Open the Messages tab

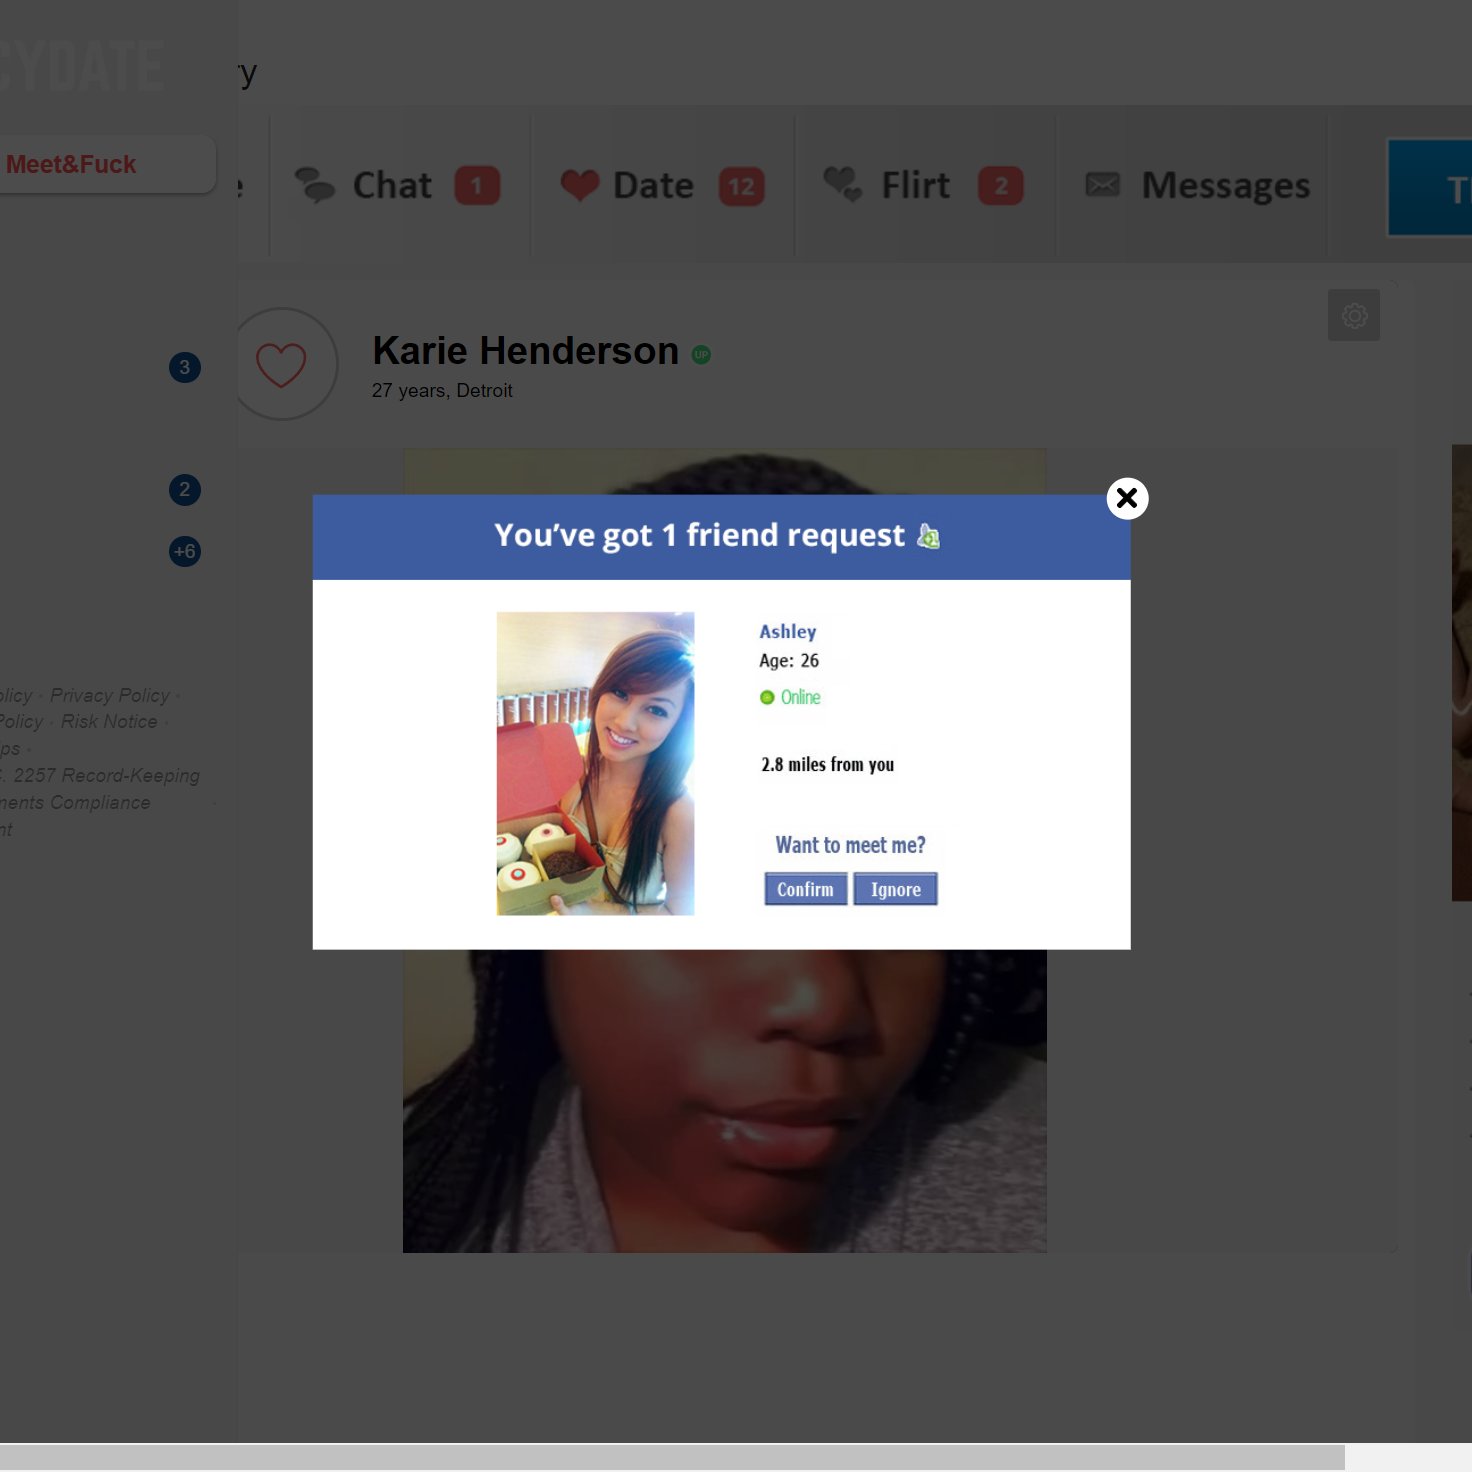coord(1192,185)
